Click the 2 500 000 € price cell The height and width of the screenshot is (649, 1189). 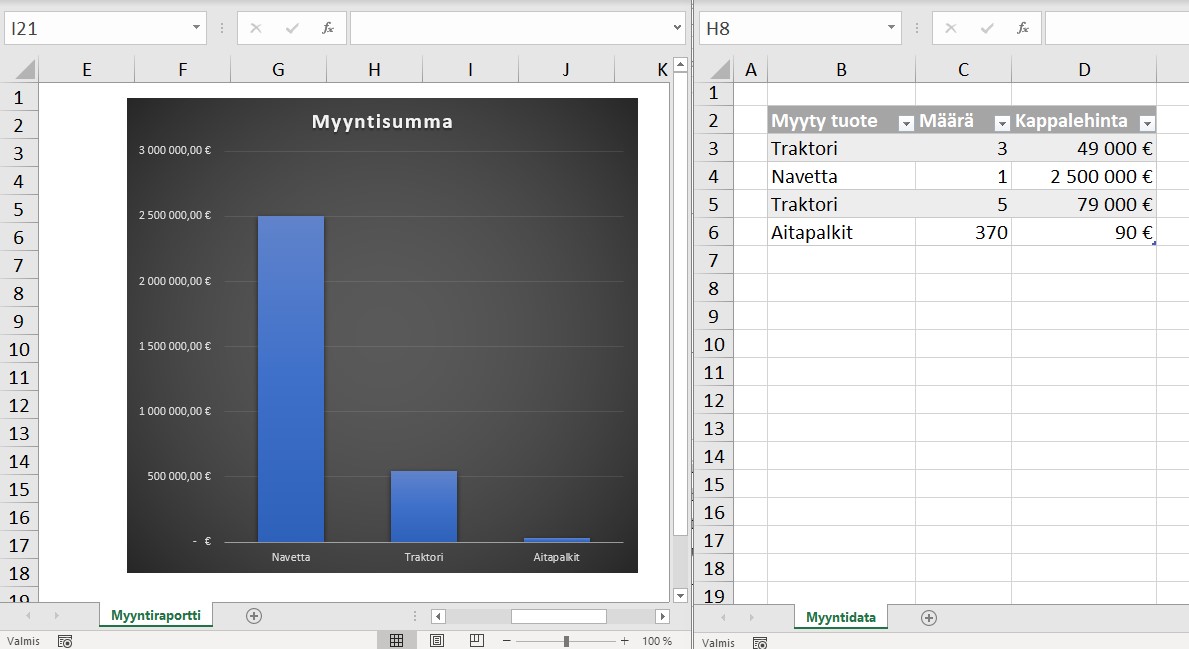[x=1084, y=177]
